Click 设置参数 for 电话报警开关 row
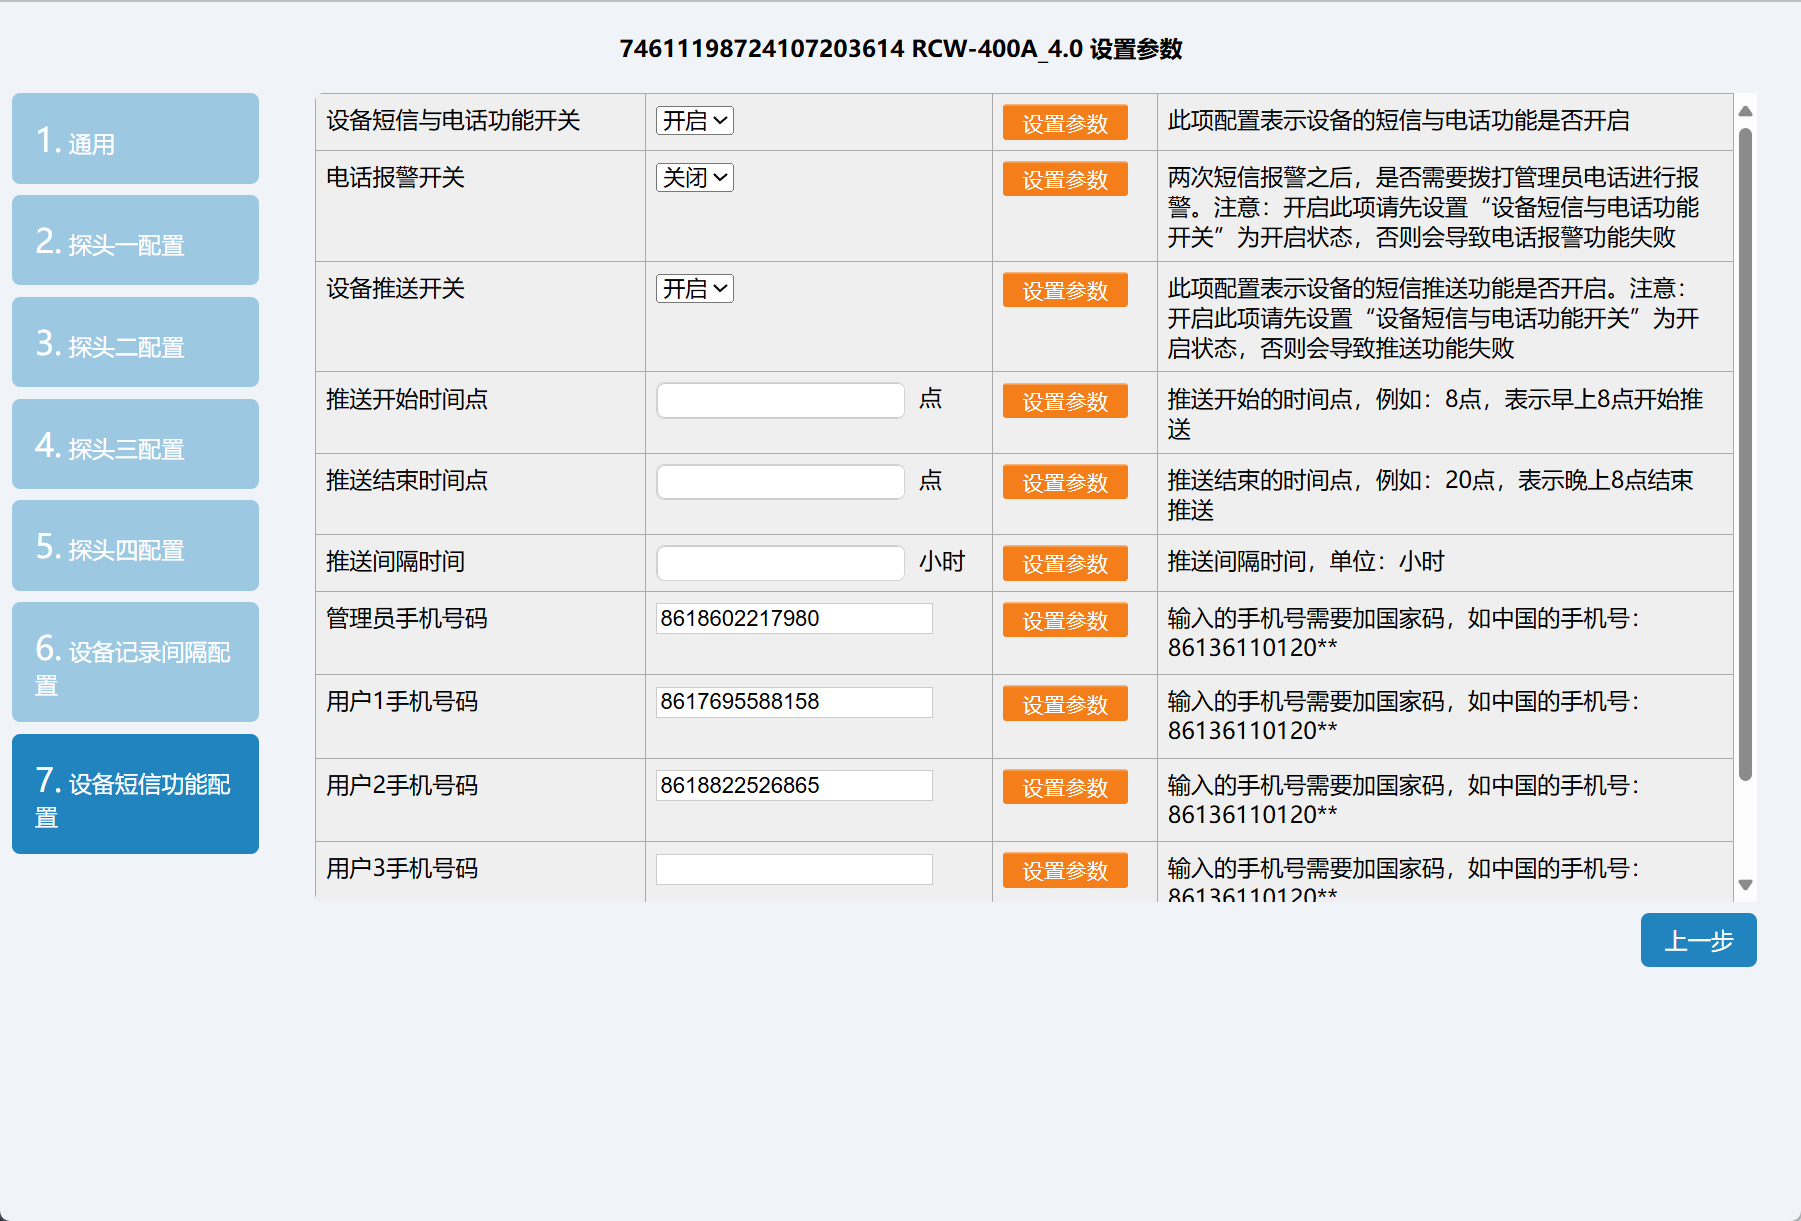1801x1221 pixels. (1065, 180)
